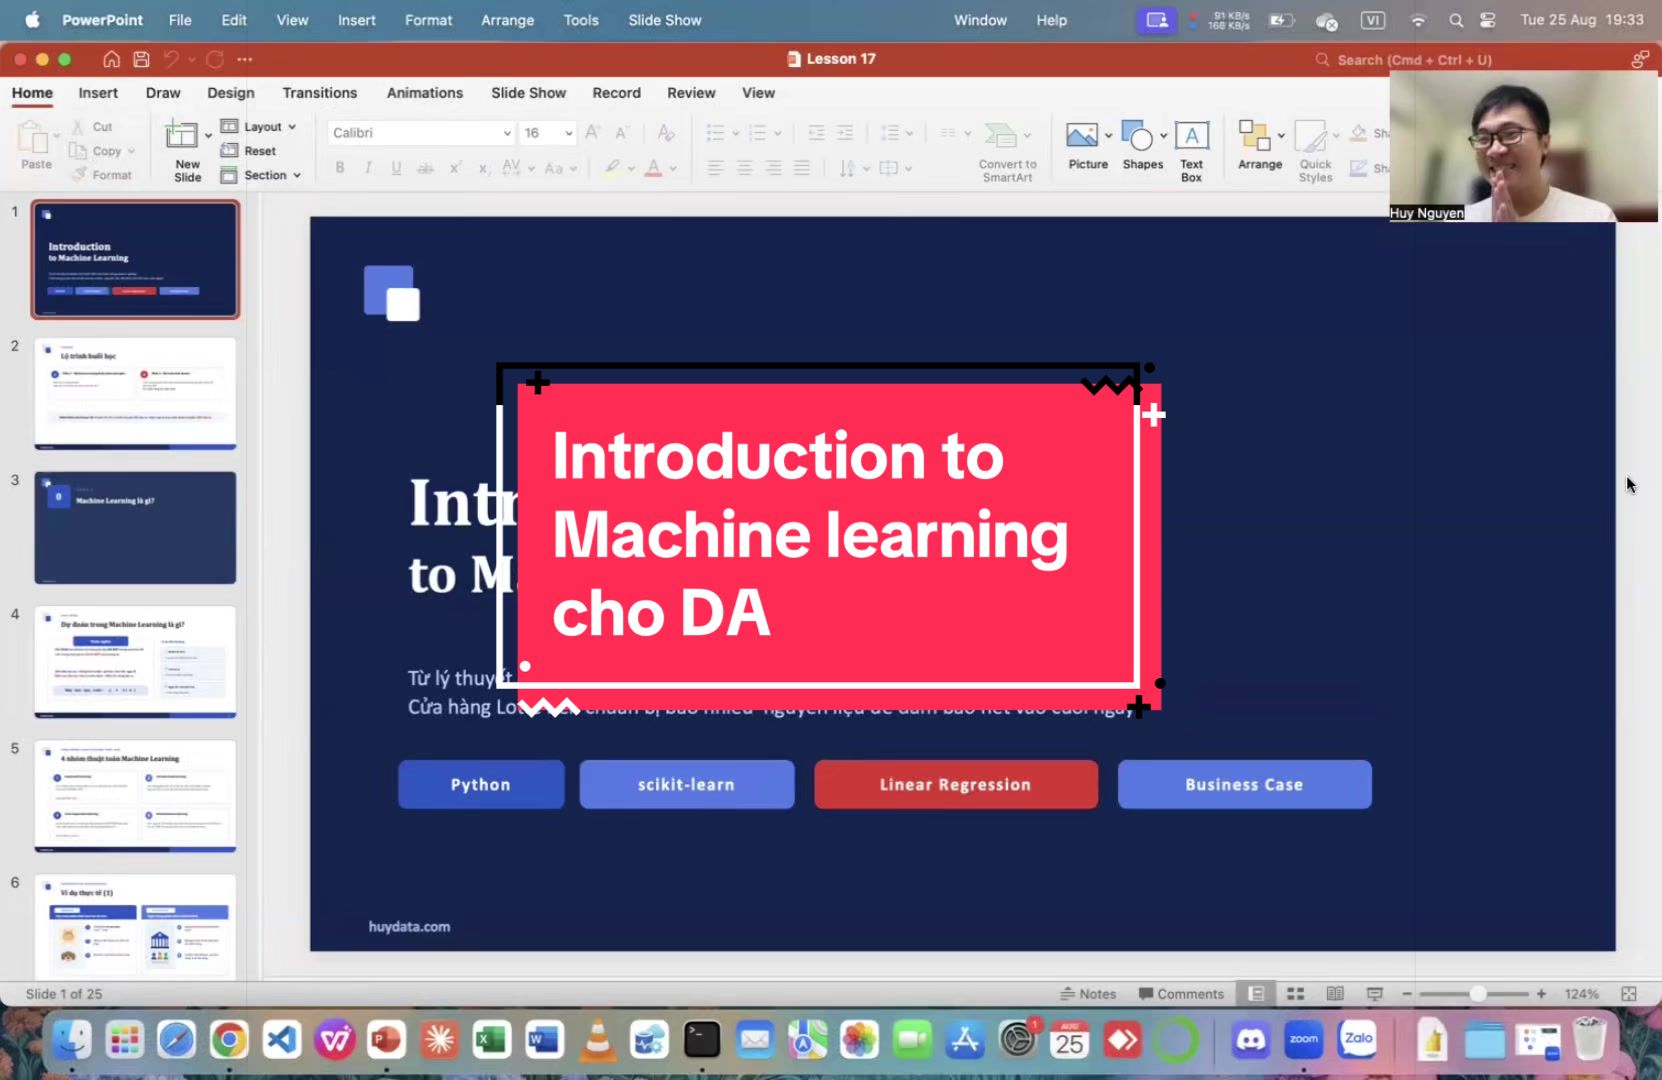Click the Redo arrow icon

[x=214, y=59]
